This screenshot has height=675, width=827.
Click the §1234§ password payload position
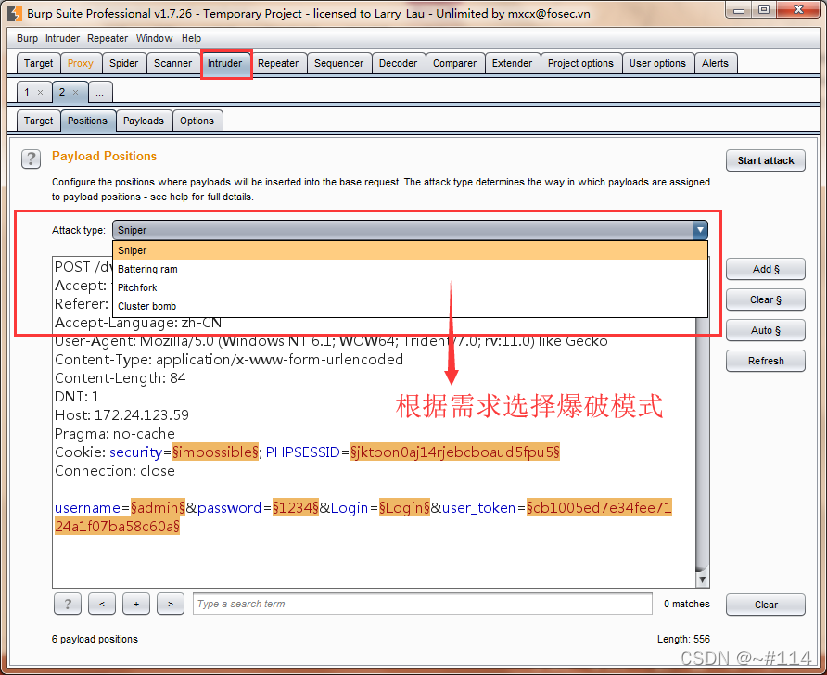point(296,508)
